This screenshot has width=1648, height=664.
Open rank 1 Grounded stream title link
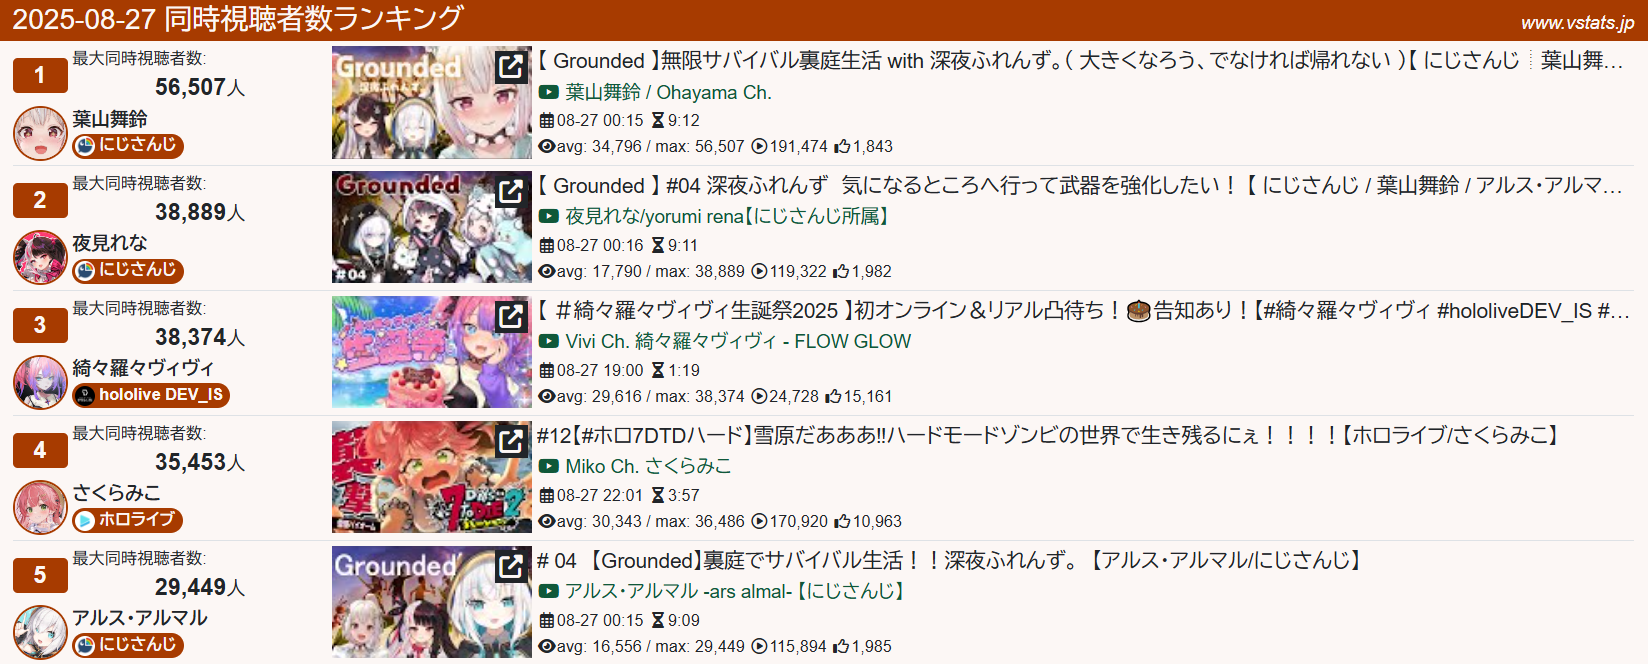click(x=1080, y=61)
